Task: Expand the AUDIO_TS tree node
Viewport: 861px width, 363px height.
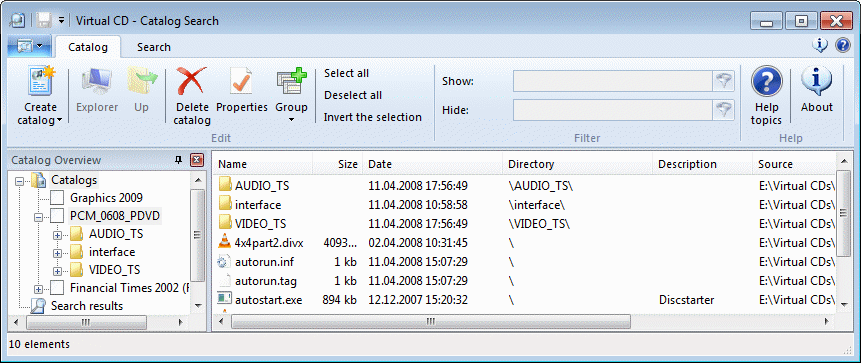Action: click(57, 234)
